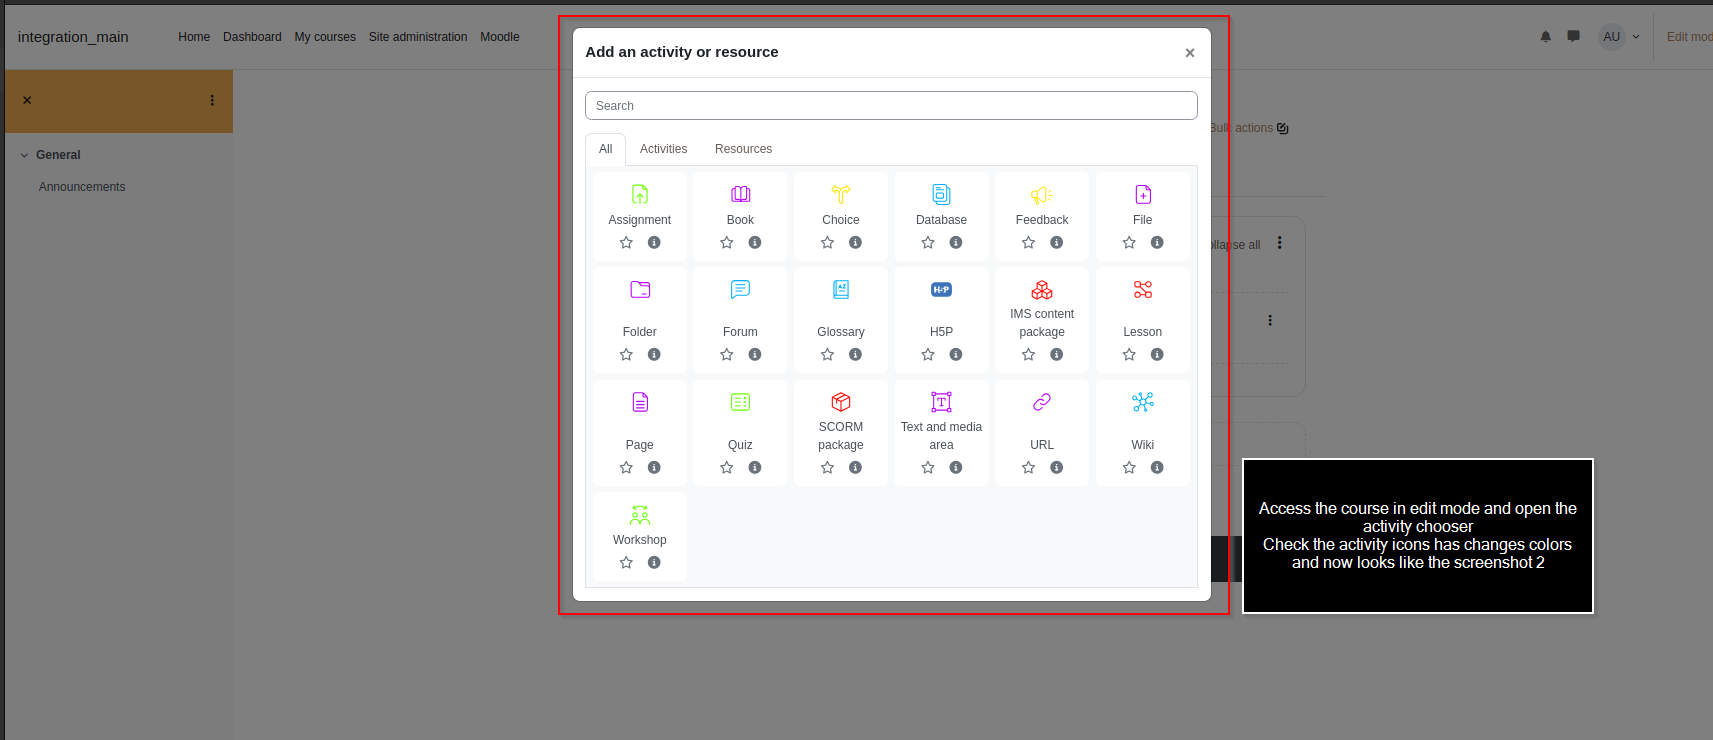Choose the SCORM package icon

point(841,402)
